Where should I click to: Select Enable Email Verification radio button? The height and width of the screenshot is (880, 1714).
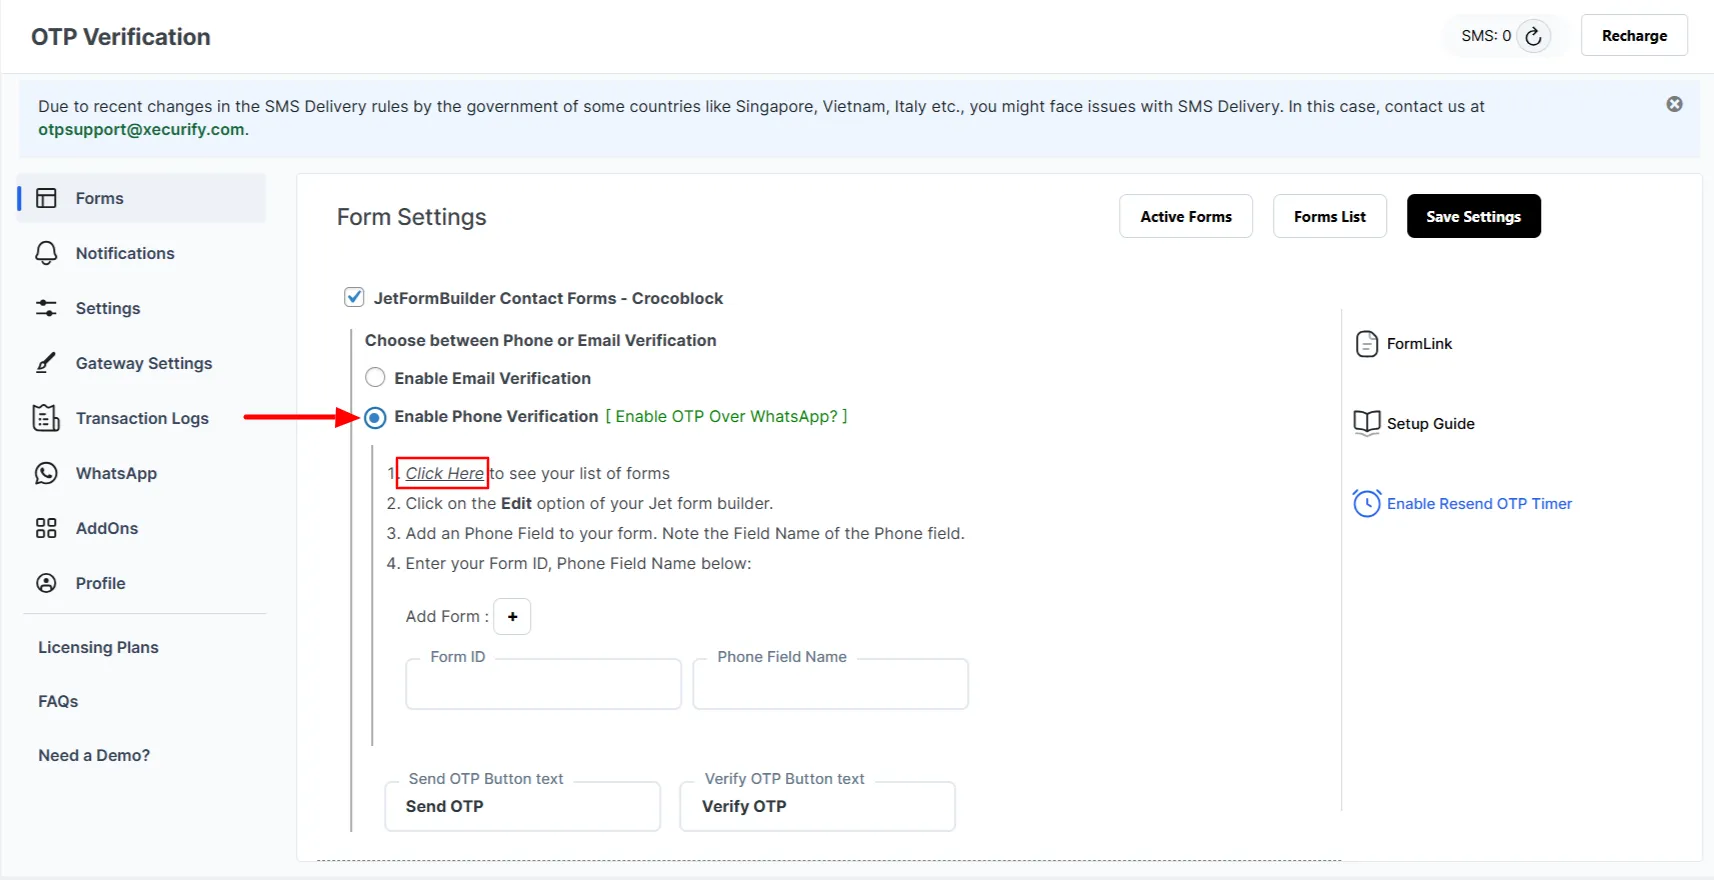[375, 377]
